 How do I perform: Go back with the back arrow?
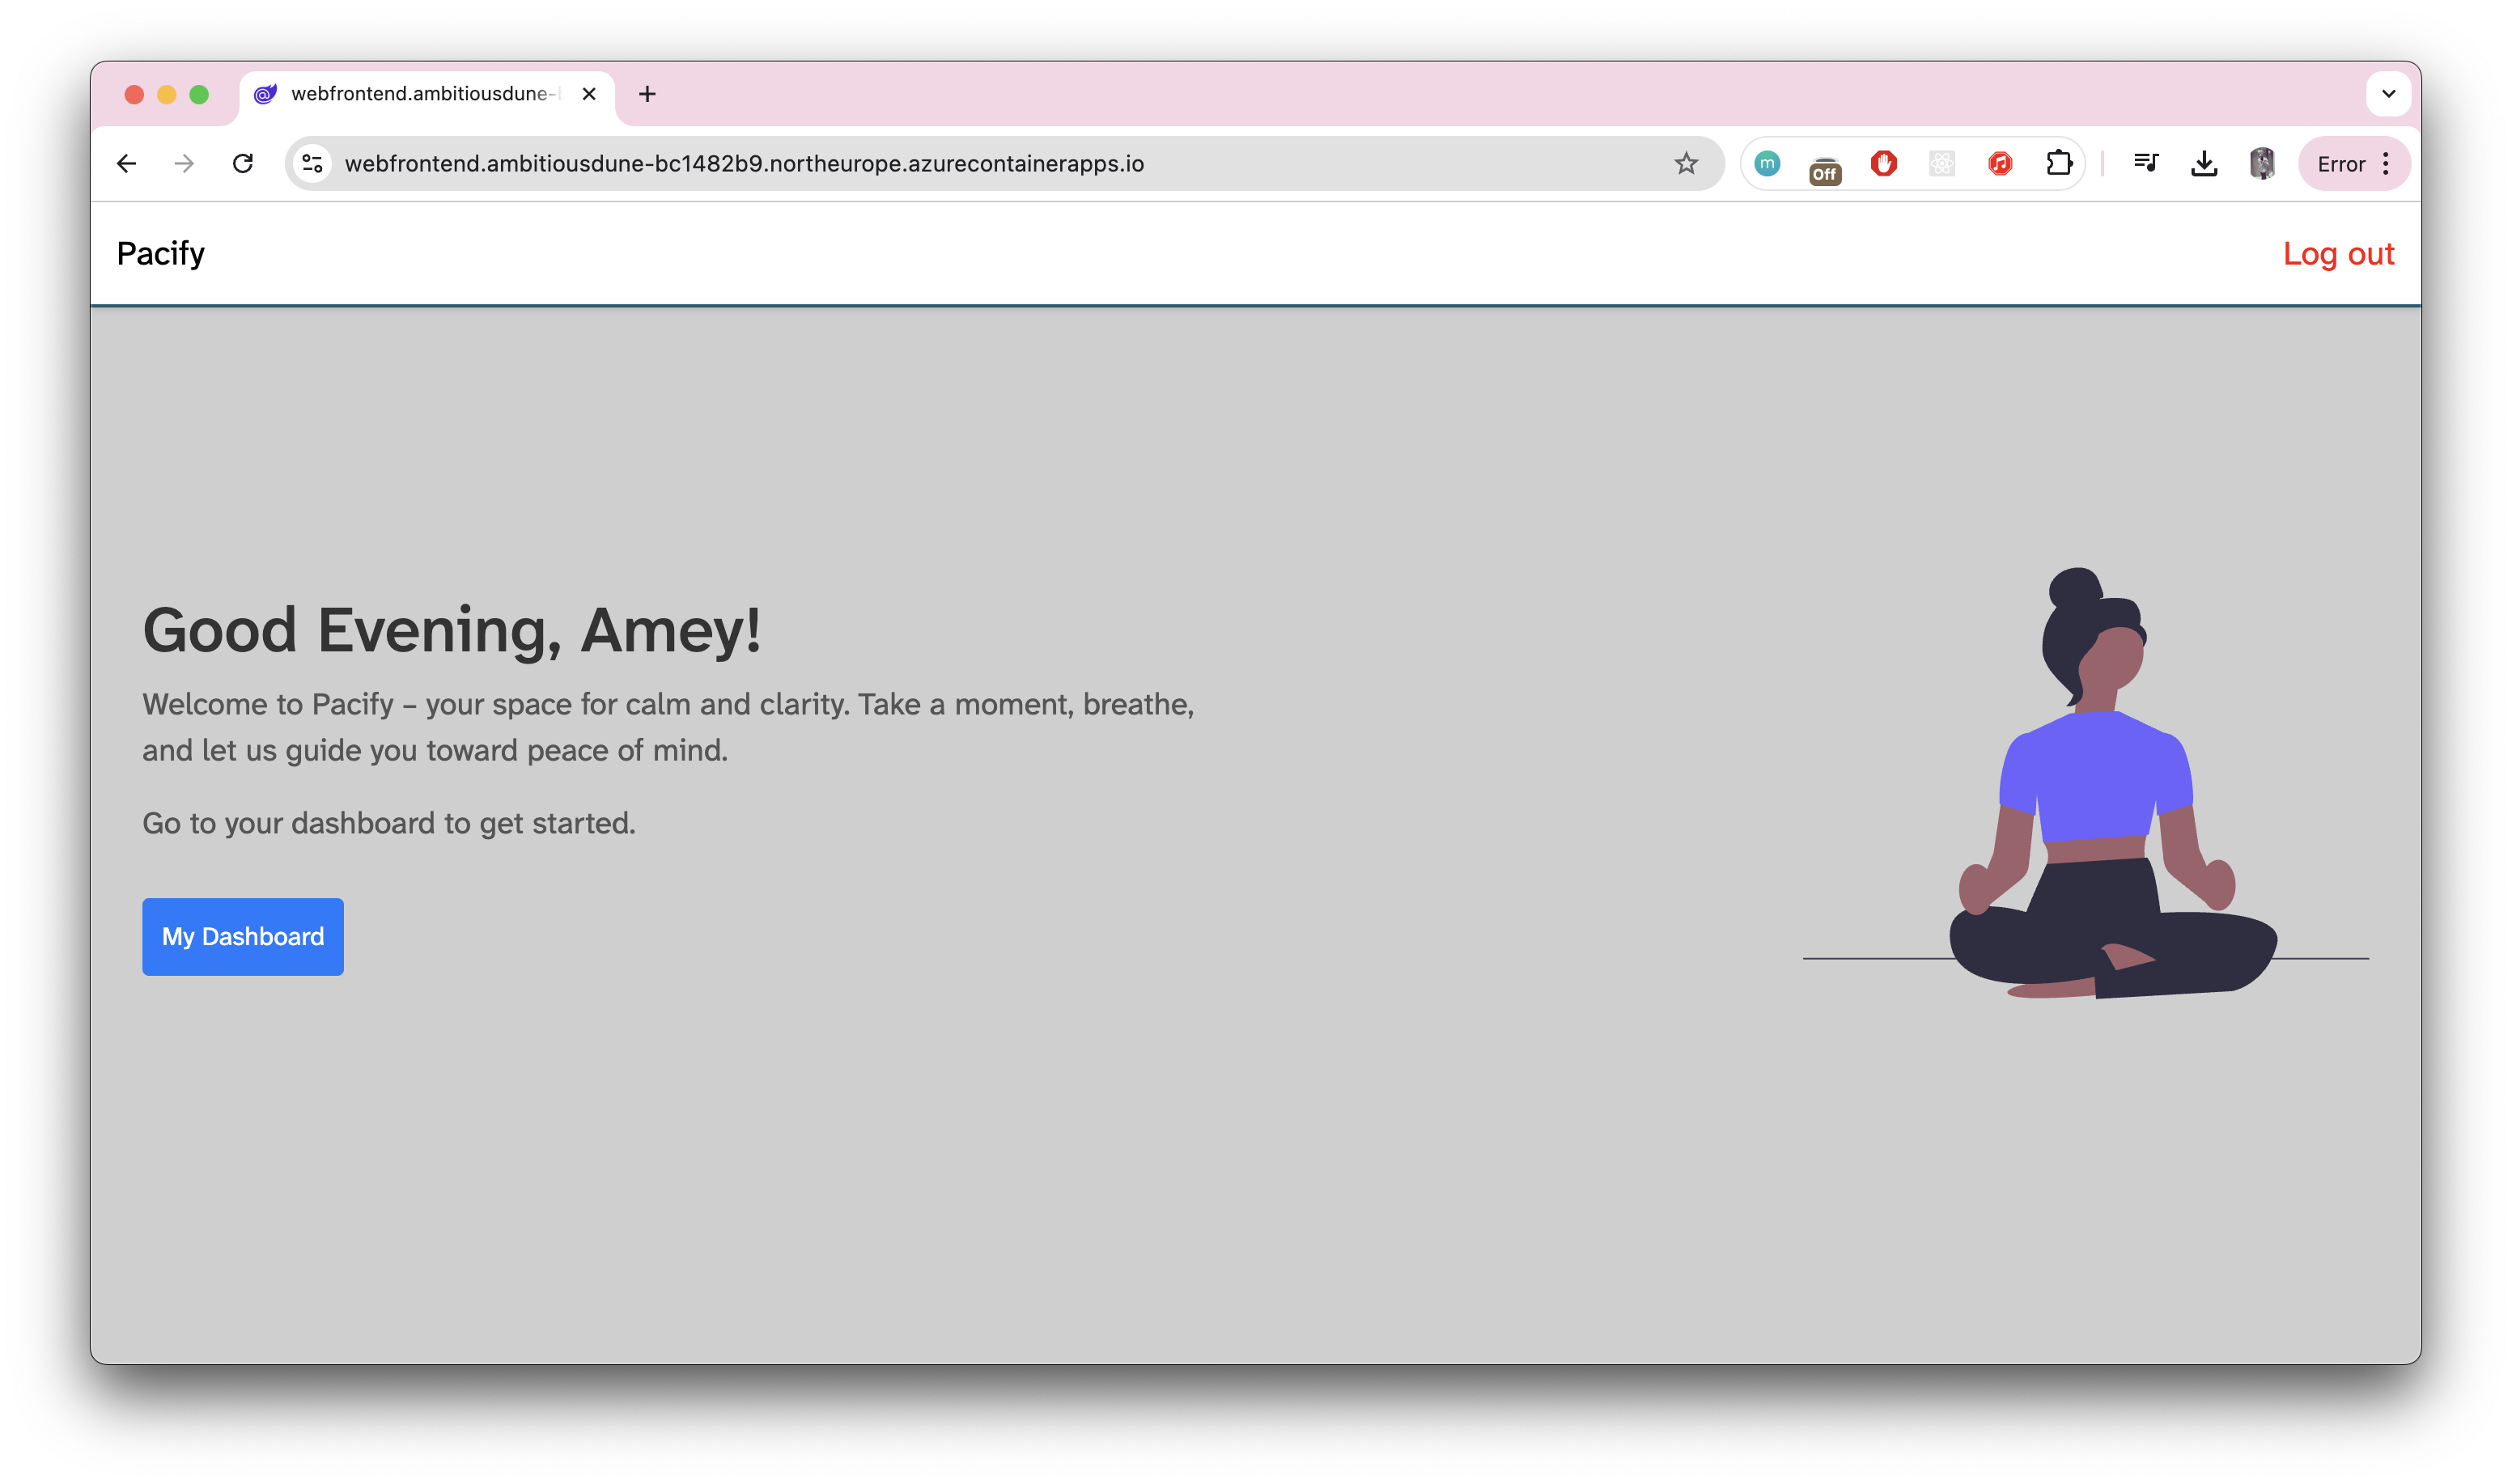pyautogui.click(x=126, y=163)
